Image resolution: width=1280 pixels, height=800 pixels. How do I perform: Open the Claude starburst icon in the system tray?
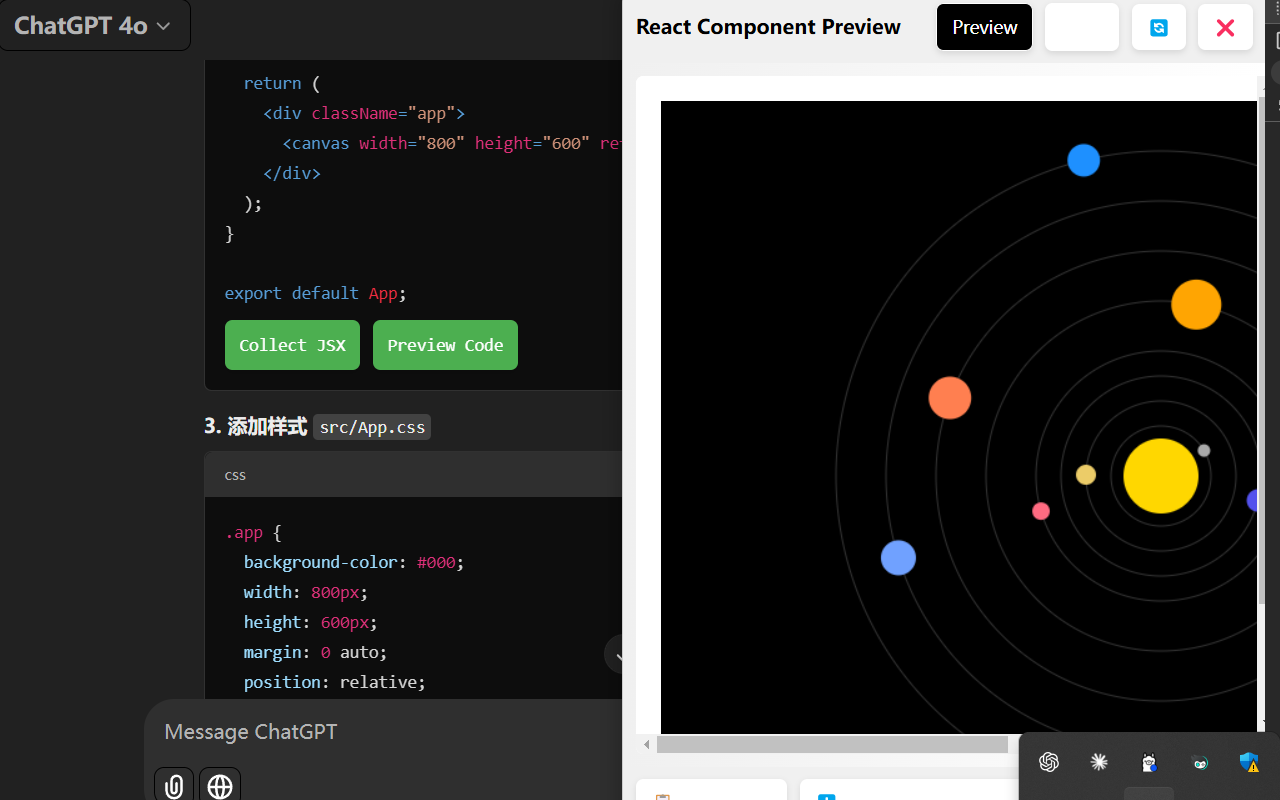coord(1099,762)
